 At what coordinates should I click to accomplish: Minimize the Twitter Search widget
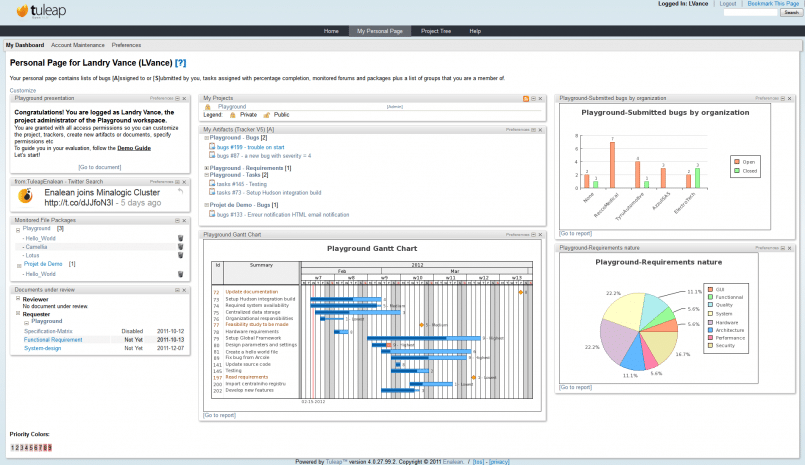[178, 182]
